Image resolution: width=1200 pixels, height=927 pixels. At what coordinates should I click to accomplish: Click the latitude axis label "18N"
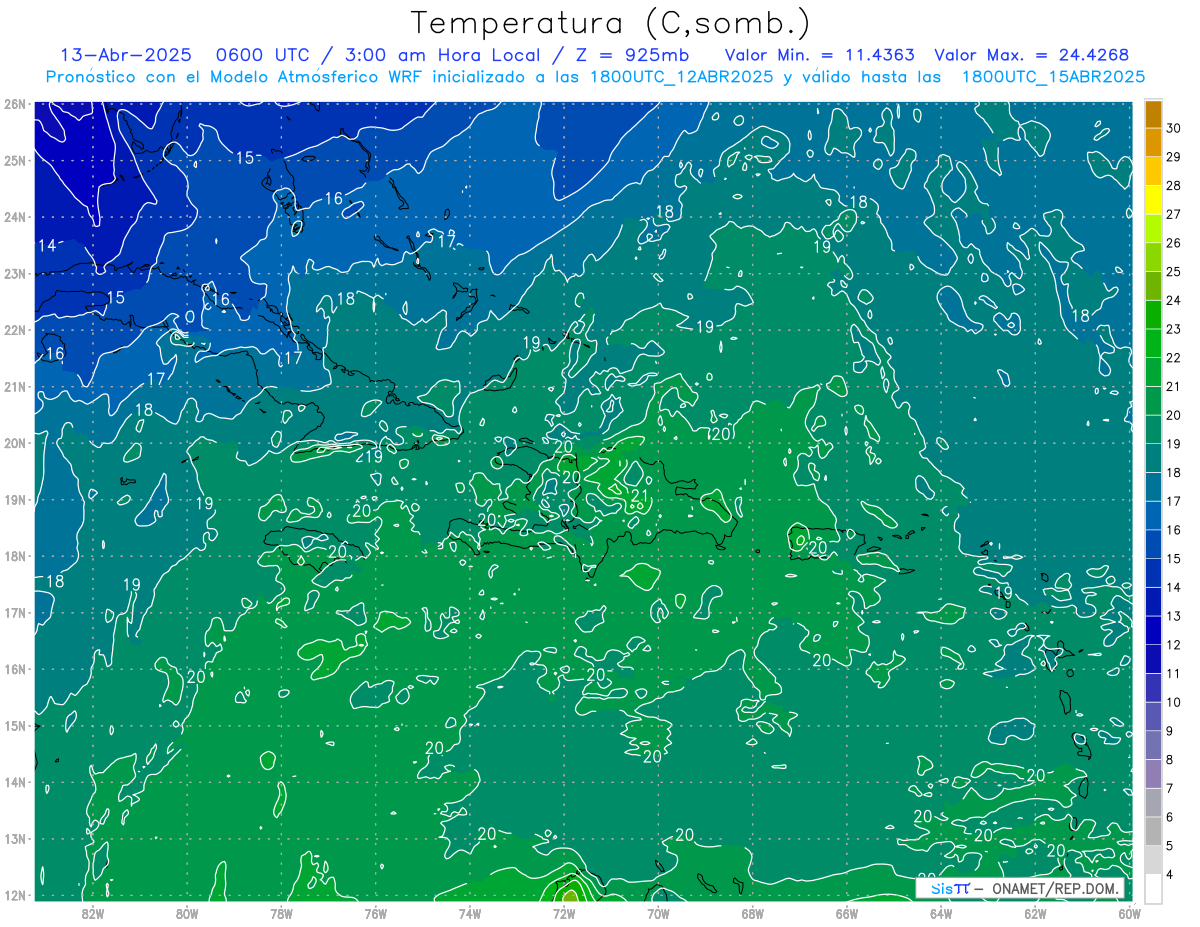(x=14, y=556)
